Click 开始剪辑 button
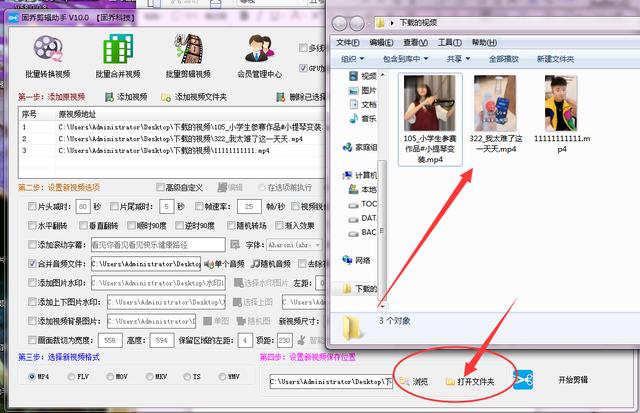Screen dimensions: 640x413 click(x=573, y=380)
